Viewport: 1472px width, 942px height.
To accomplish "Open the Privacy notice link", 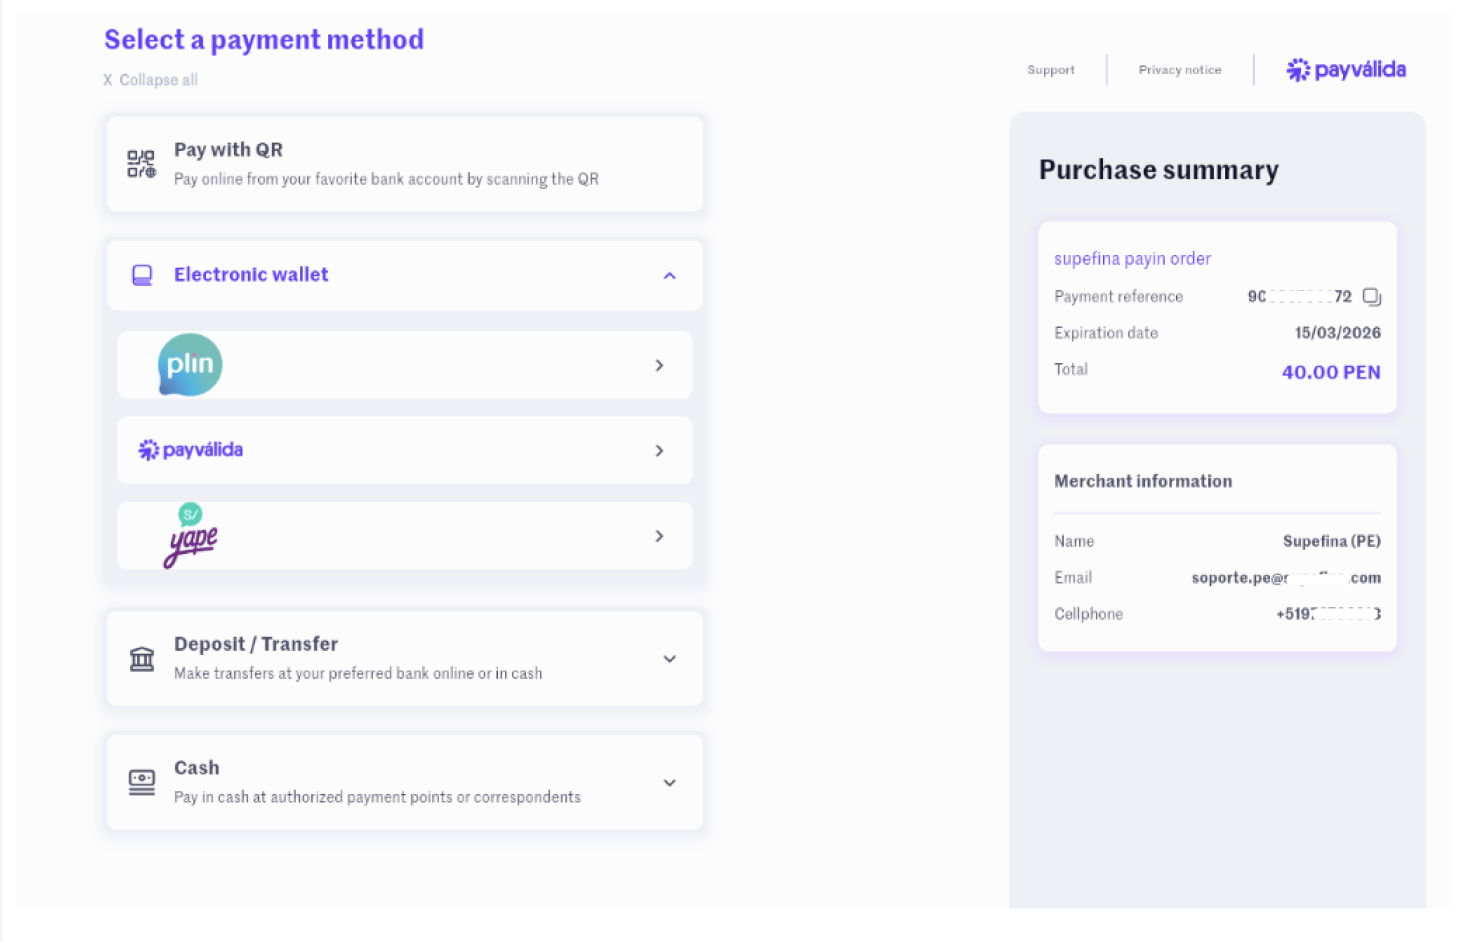I will point(1179,70).
